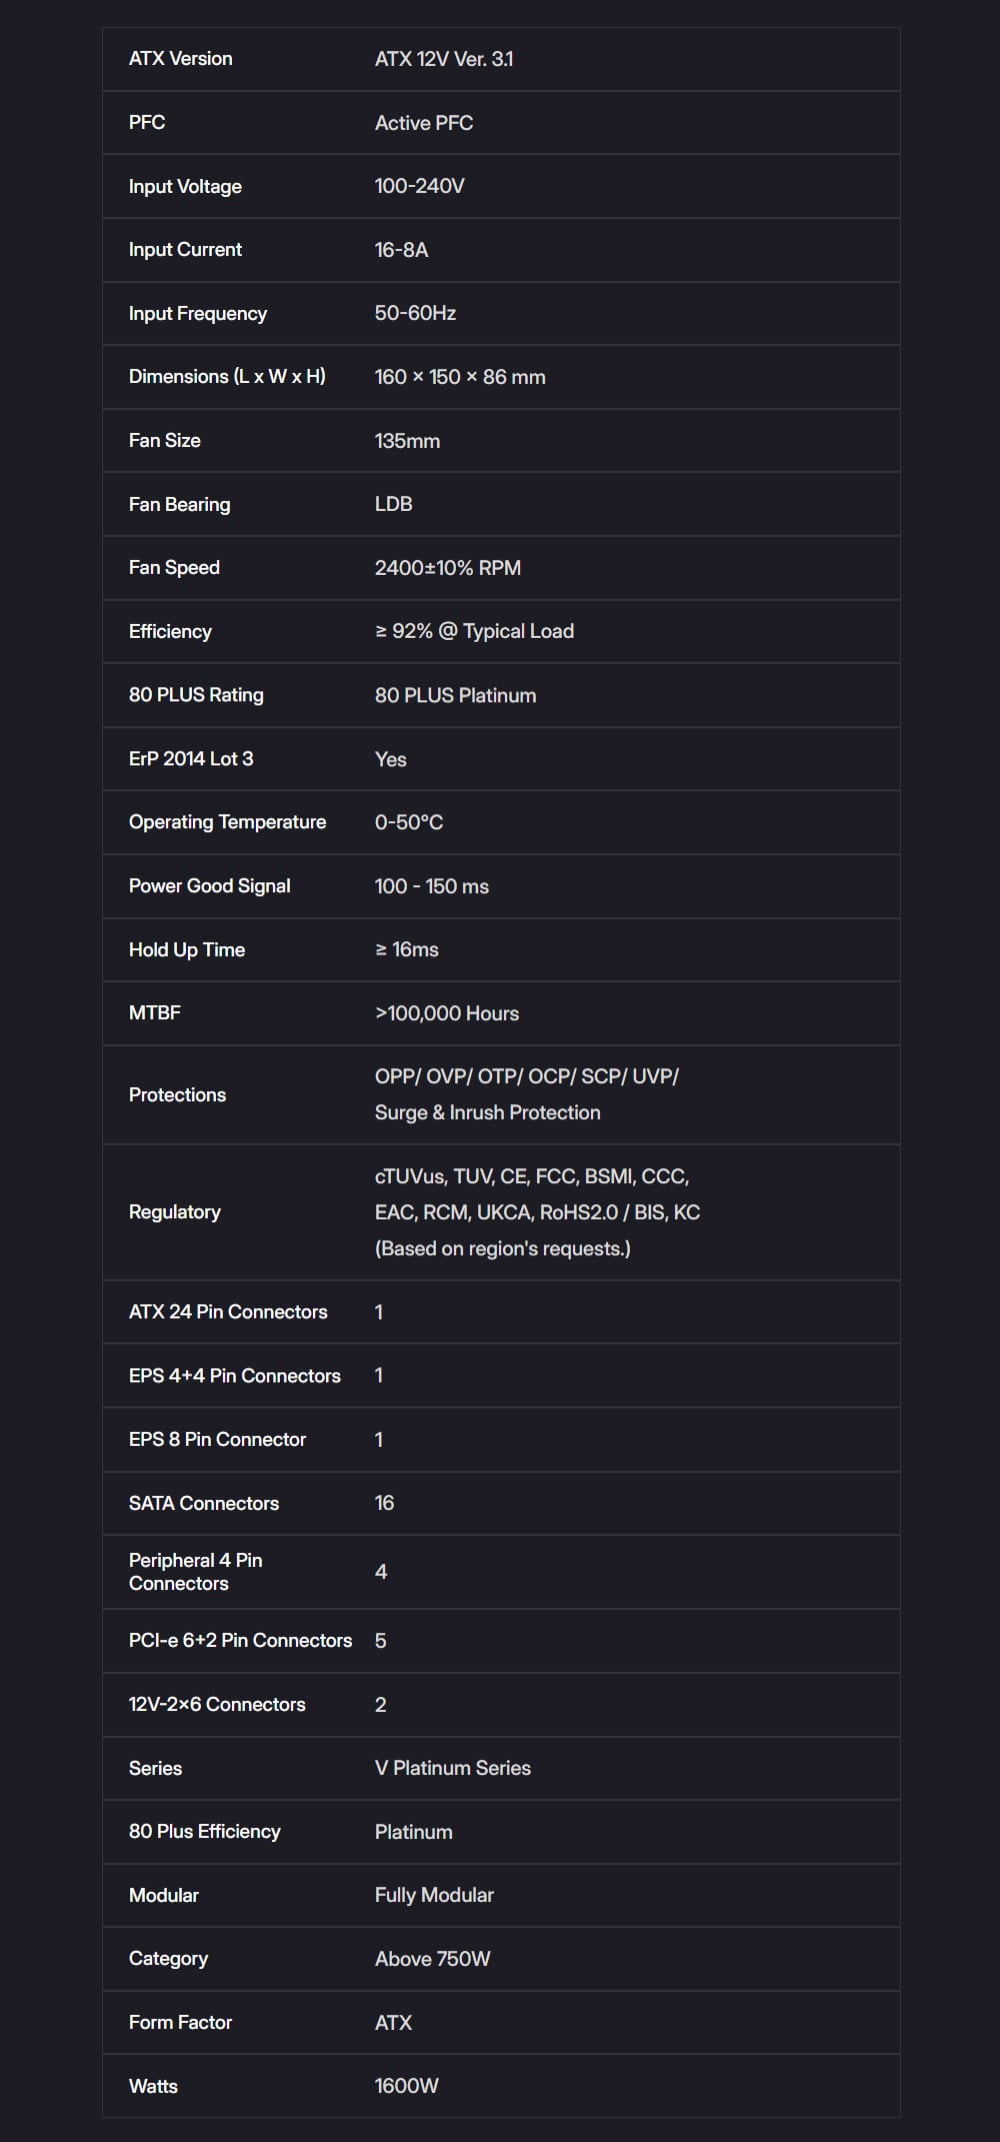Click the V Platinum Series value
Viewport: 1000px width, 2142px height.
pos(452,1768)
